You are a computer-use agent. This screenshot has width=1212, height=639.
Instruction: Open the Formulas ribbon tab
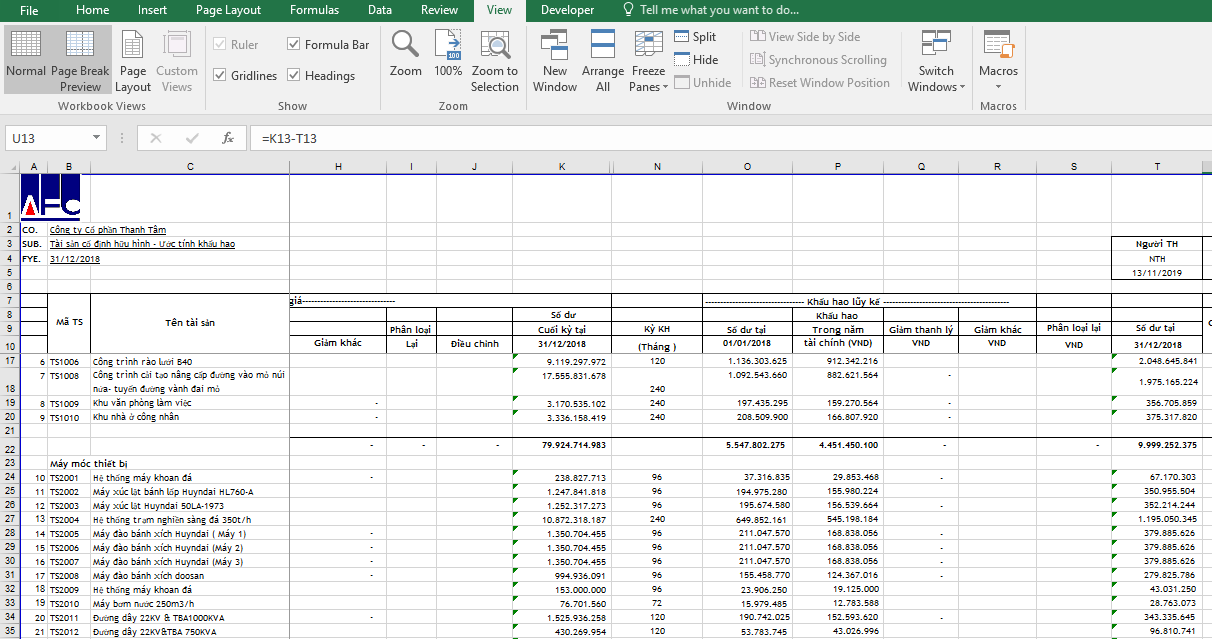[314, 10]
